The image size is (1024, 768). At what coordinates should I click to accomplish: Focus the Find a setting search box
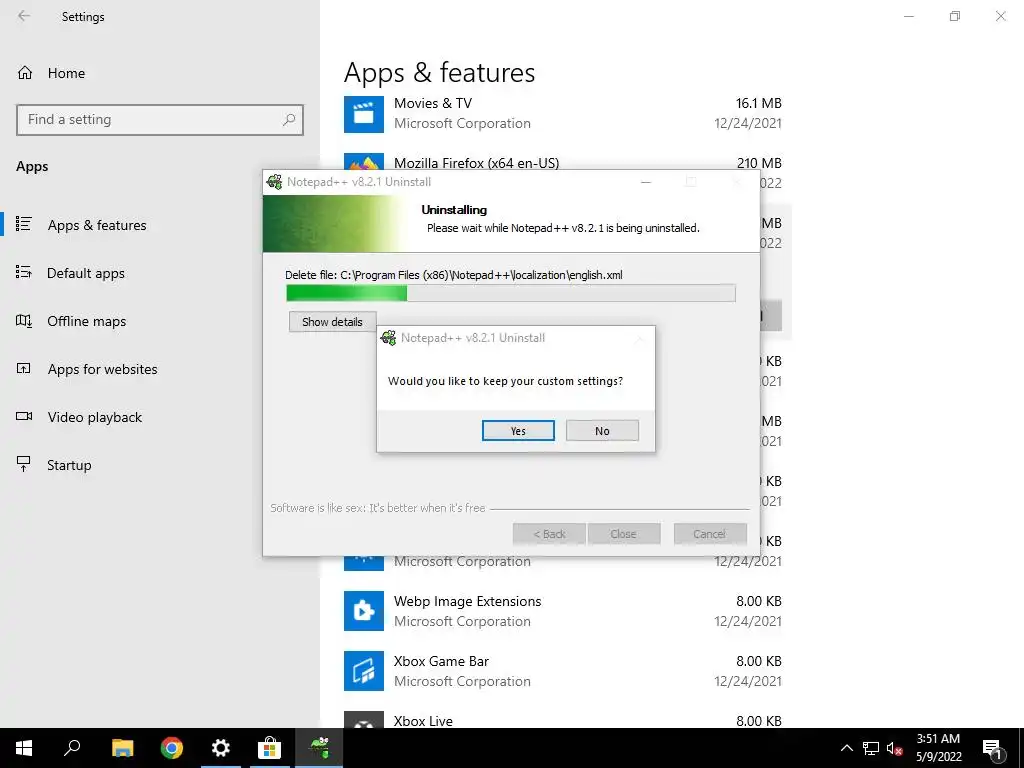[160, 120]
